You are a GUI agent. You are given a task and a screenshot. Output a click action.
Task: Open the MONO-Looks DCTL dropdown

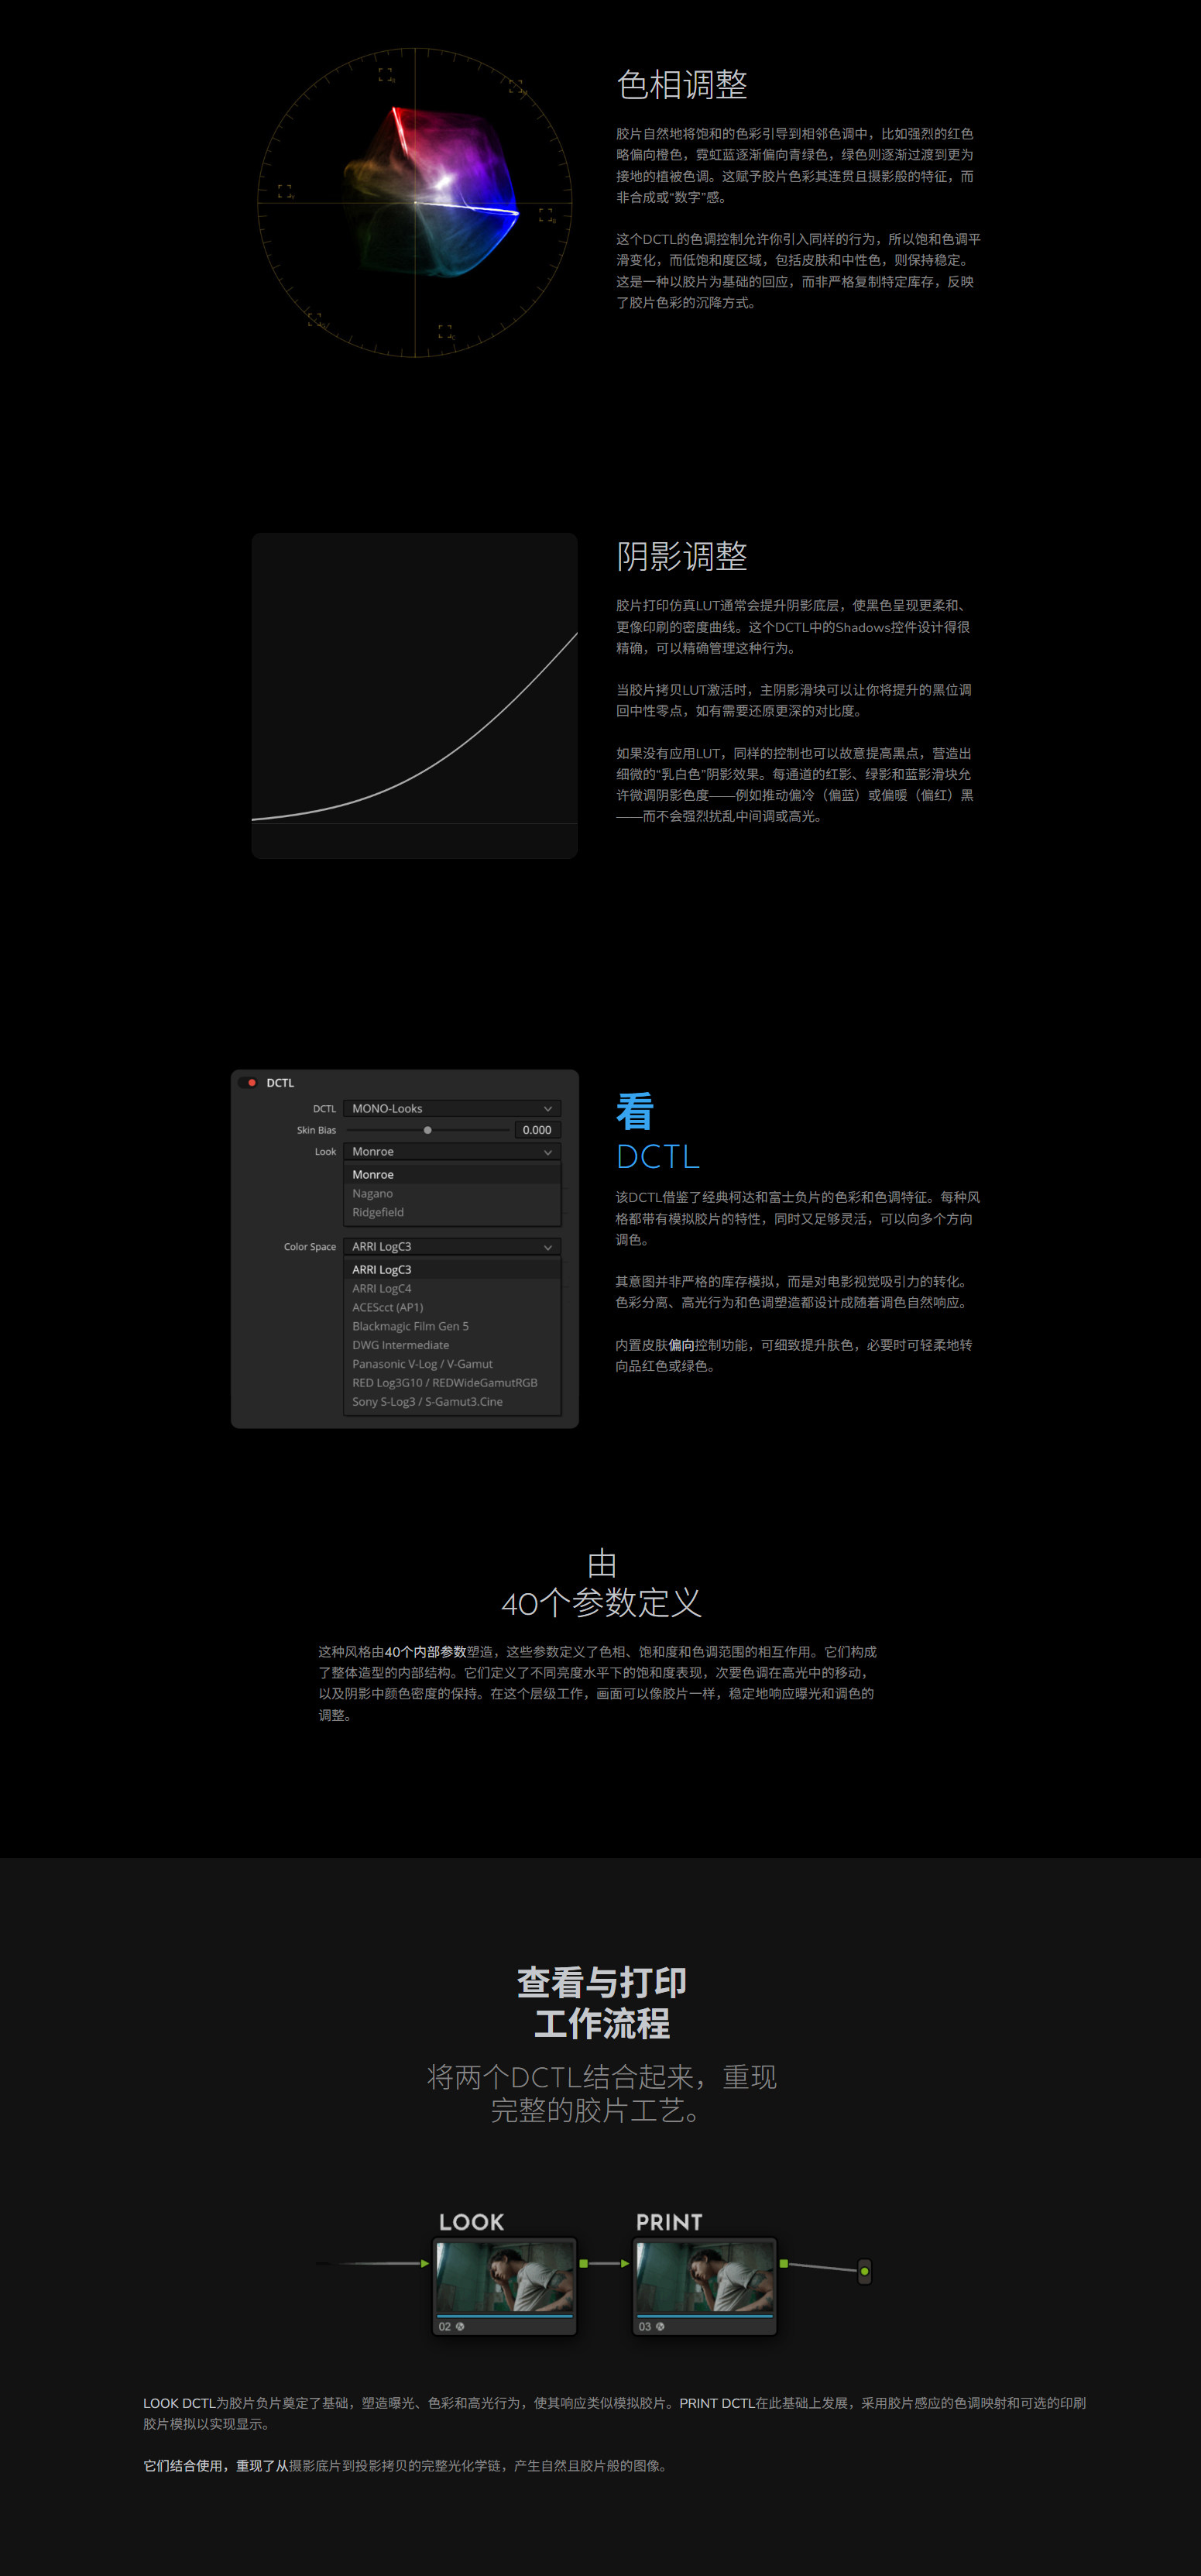[452, 1108]
